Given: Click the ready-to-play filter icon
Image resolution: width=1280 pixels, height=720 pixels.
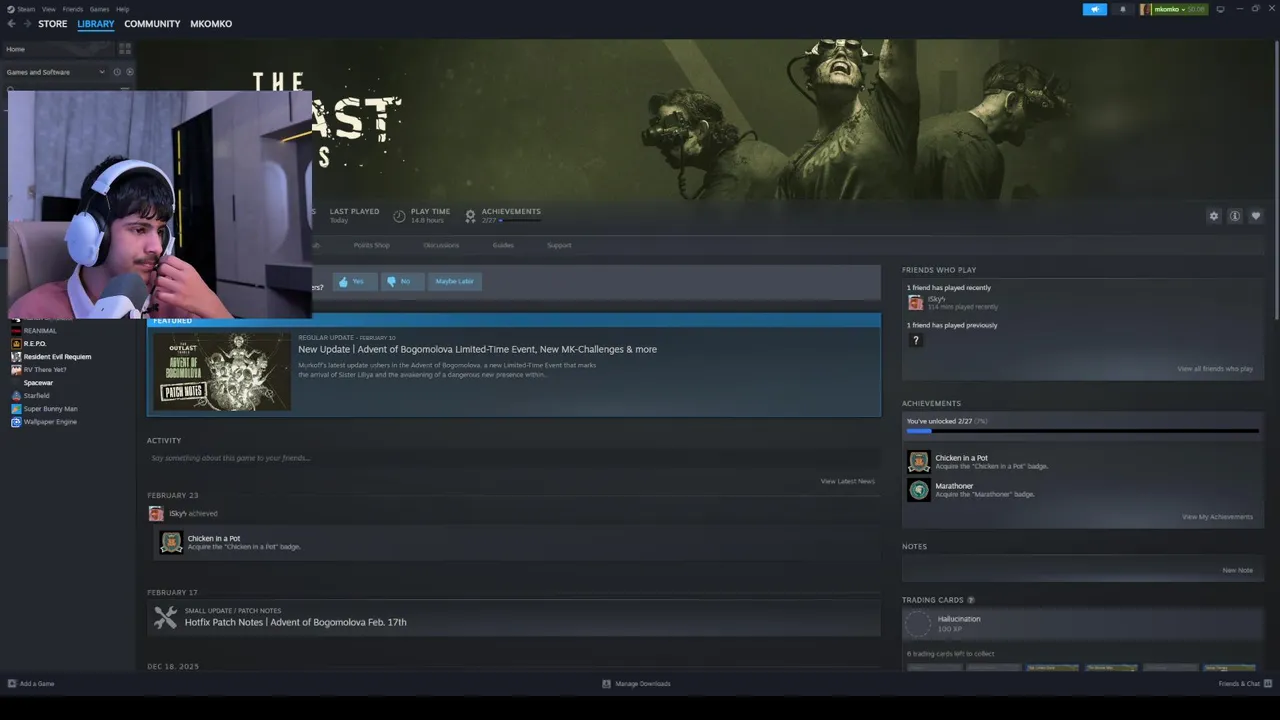Looking at the screenshot, I should (129, 72).
